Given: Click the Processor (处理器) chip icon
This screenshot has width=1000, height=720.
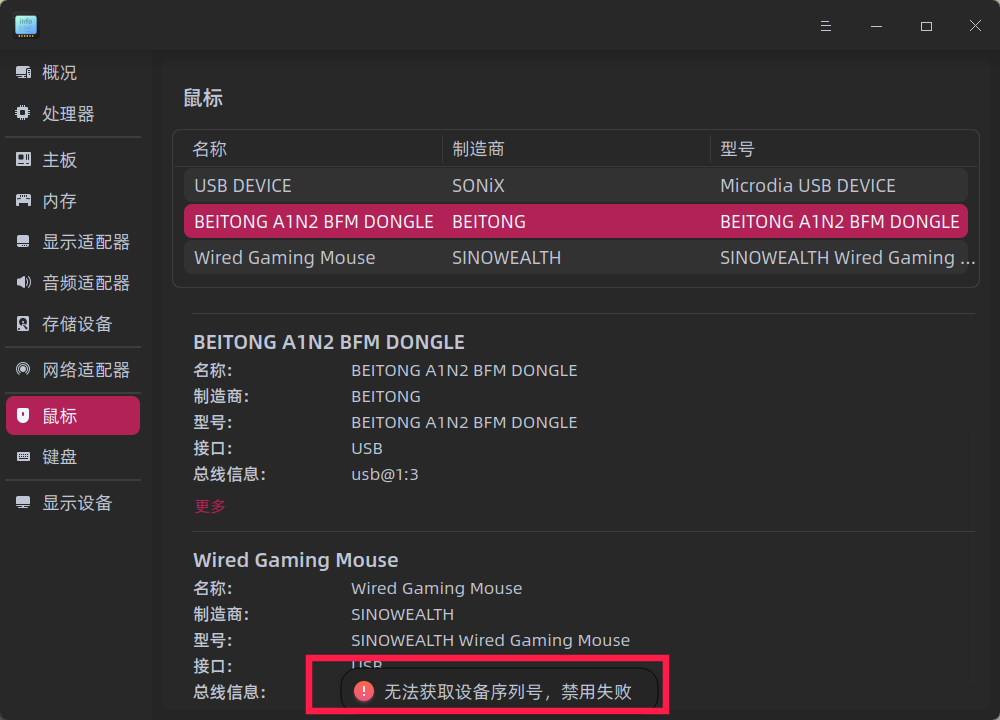Looking at the screenshot, I should (23, 114).
